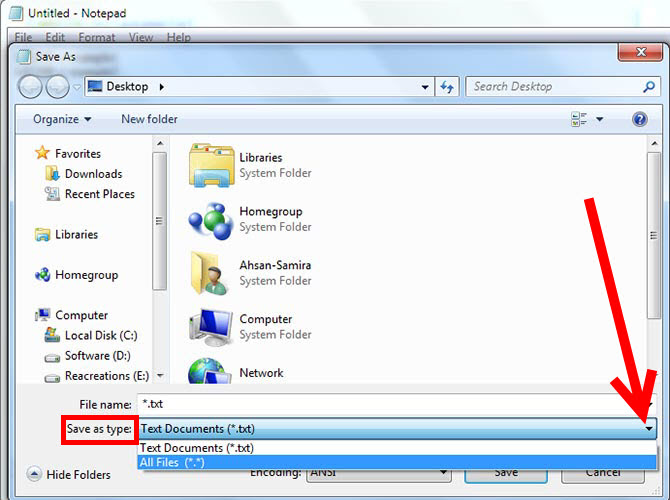Click the search magnifier icon
This screenshot has height=500, width=670.
(x=649, y=87)
